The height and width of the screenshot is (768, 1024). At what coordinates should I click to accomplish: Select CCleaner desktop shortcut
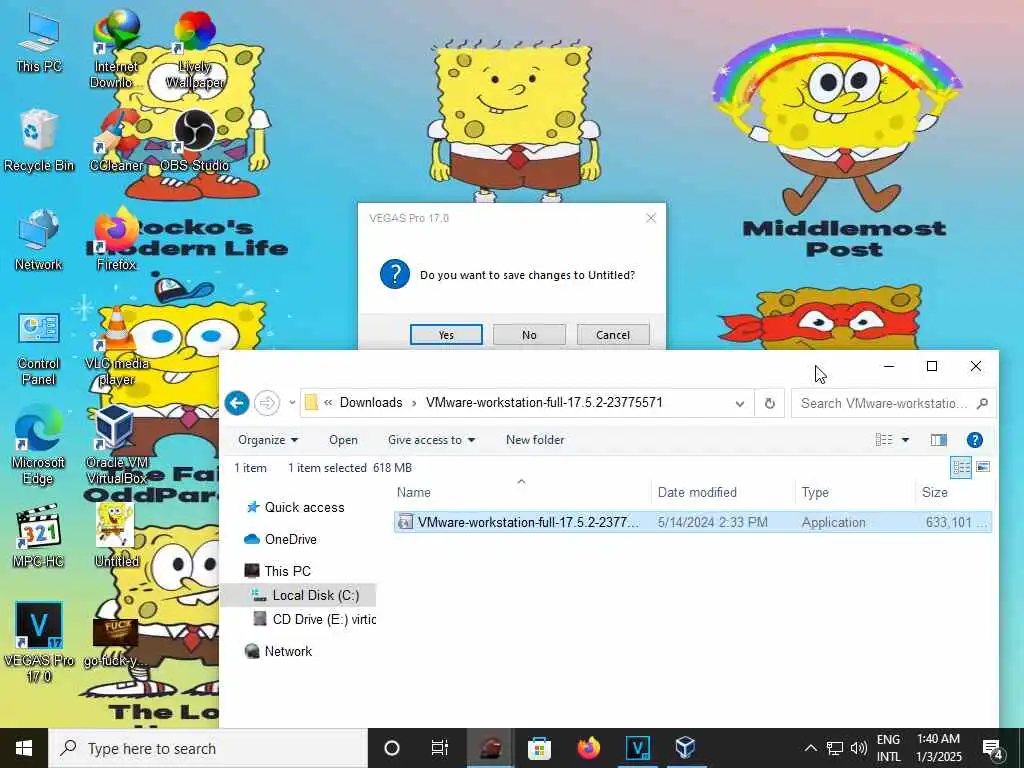[116, 140]
